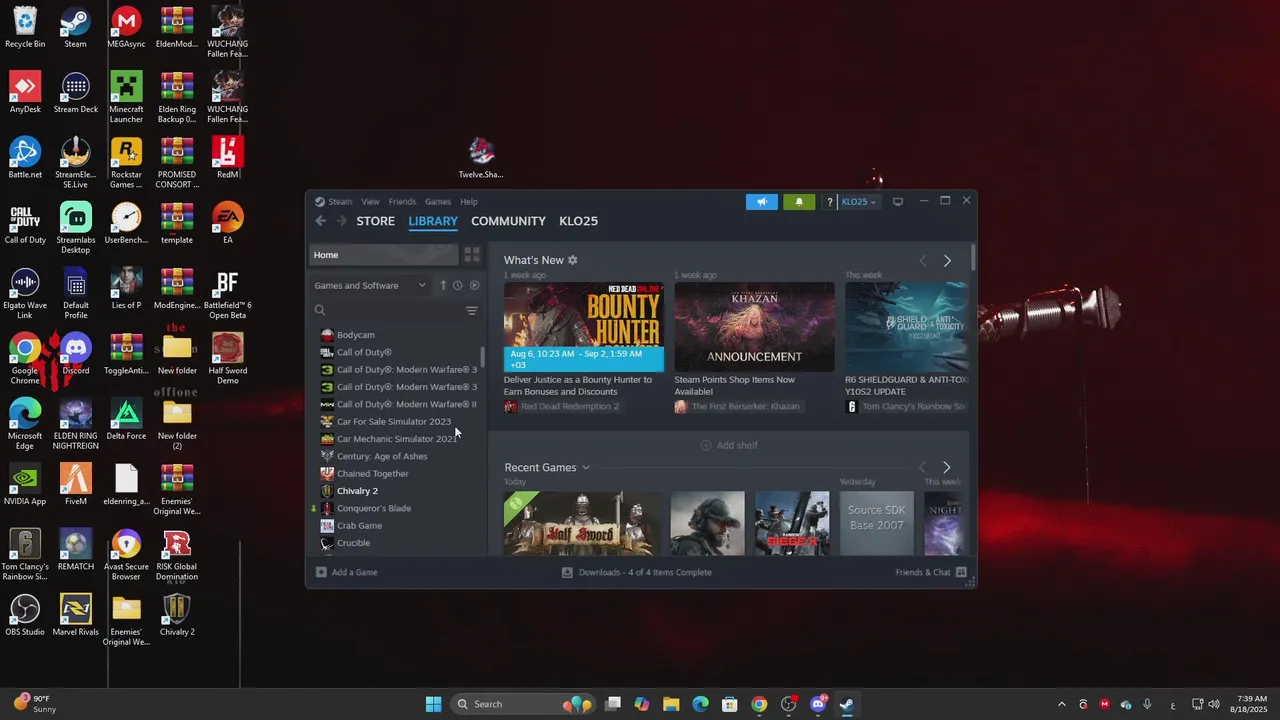Open Marvel Rivals desktop shortcut
The image size is (1280, 720).
75,615
